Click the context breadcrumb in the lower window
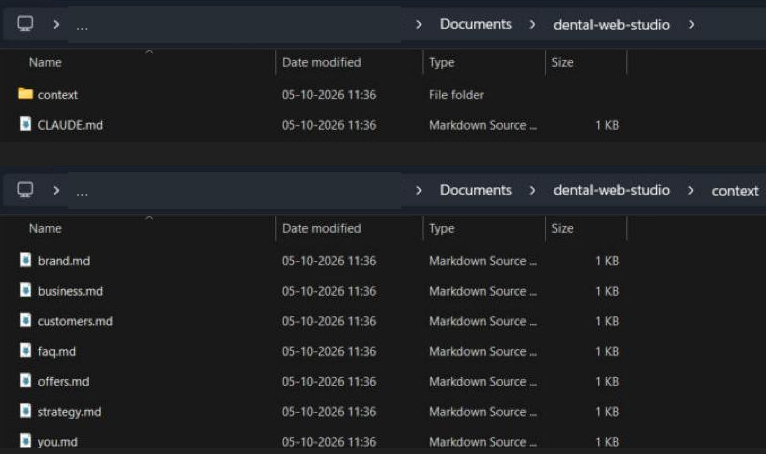 click(735, 191)
